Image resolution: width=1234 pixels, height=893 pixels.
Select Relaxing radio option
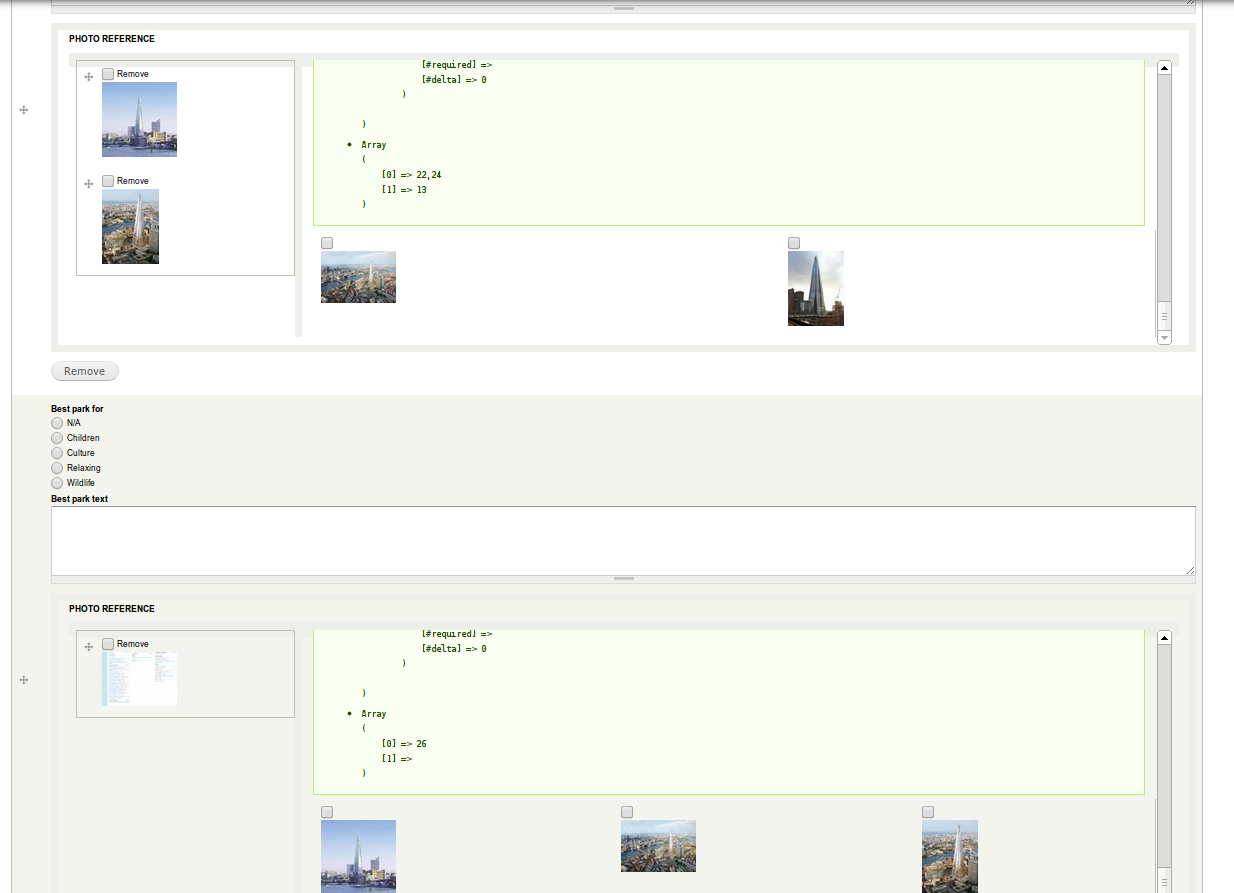pyautogui.click(x=57, y=468)
